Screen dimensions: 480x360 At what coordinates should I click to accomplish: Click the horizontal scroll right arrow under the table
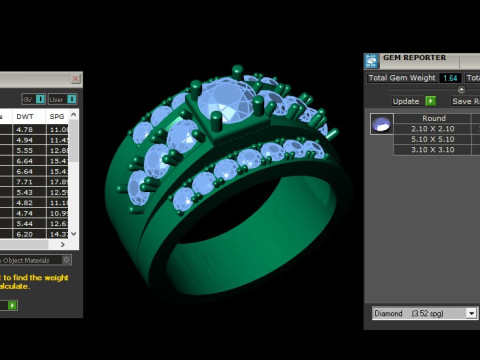63,244
